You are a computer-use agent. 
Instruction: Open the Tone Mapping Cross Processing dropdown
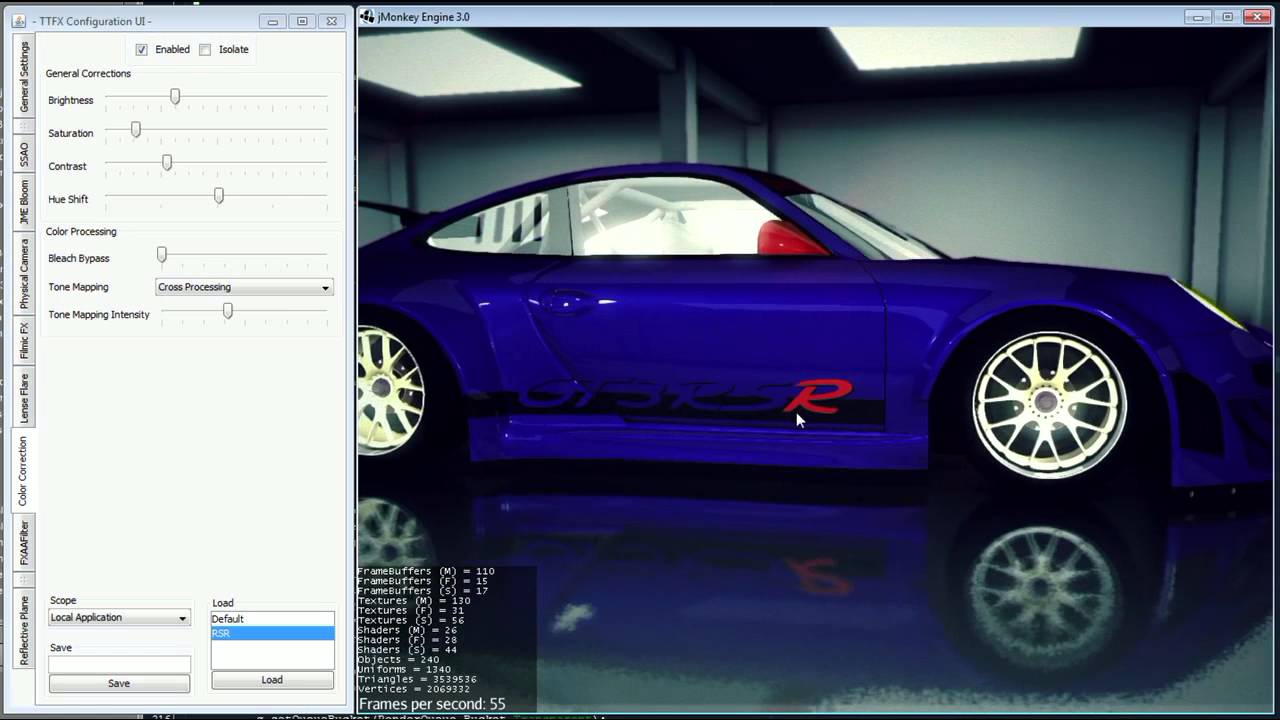pyautogui.click(x=244, y=287)
